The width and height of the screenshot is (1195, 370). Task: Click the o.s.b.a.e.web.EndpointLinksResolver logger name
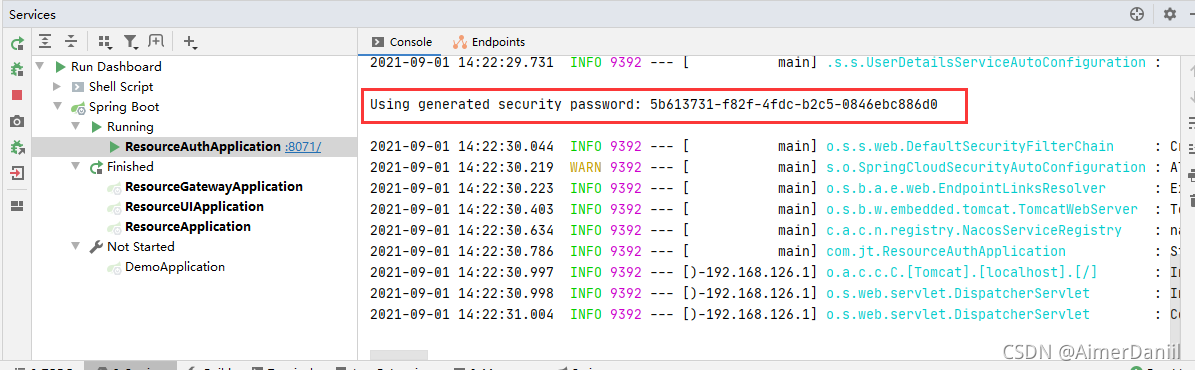tap(966, 188)
